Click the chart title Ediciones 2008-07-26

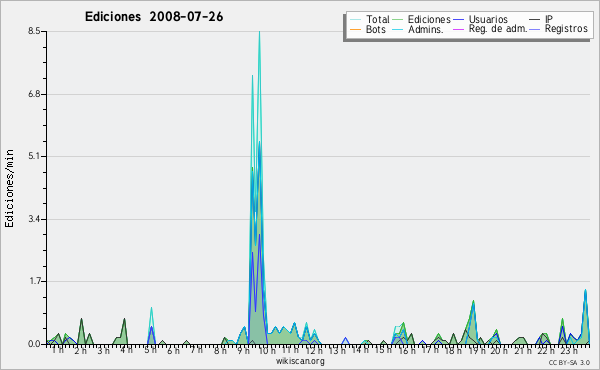click(x=154, y=17)
